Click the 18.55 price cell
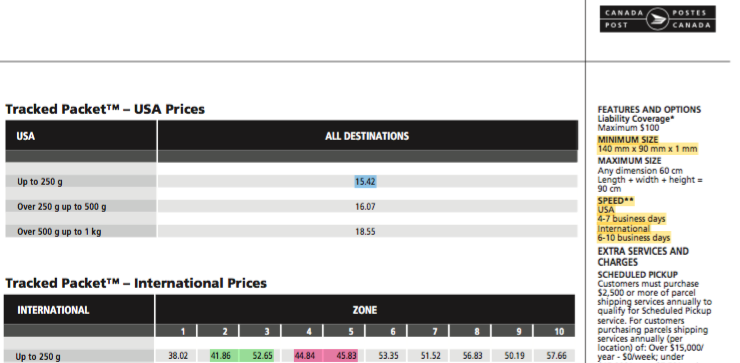 point(365,232)
